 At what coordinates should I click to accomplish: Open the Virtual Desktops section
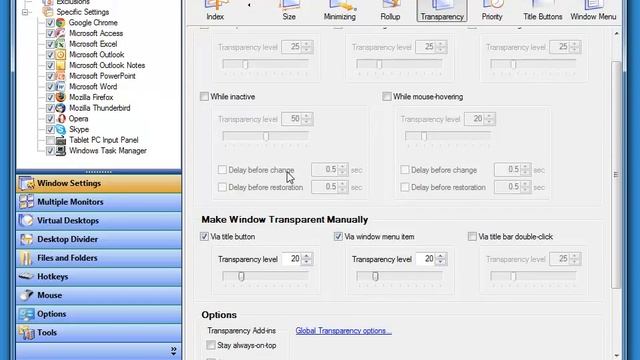click(99, 220)
